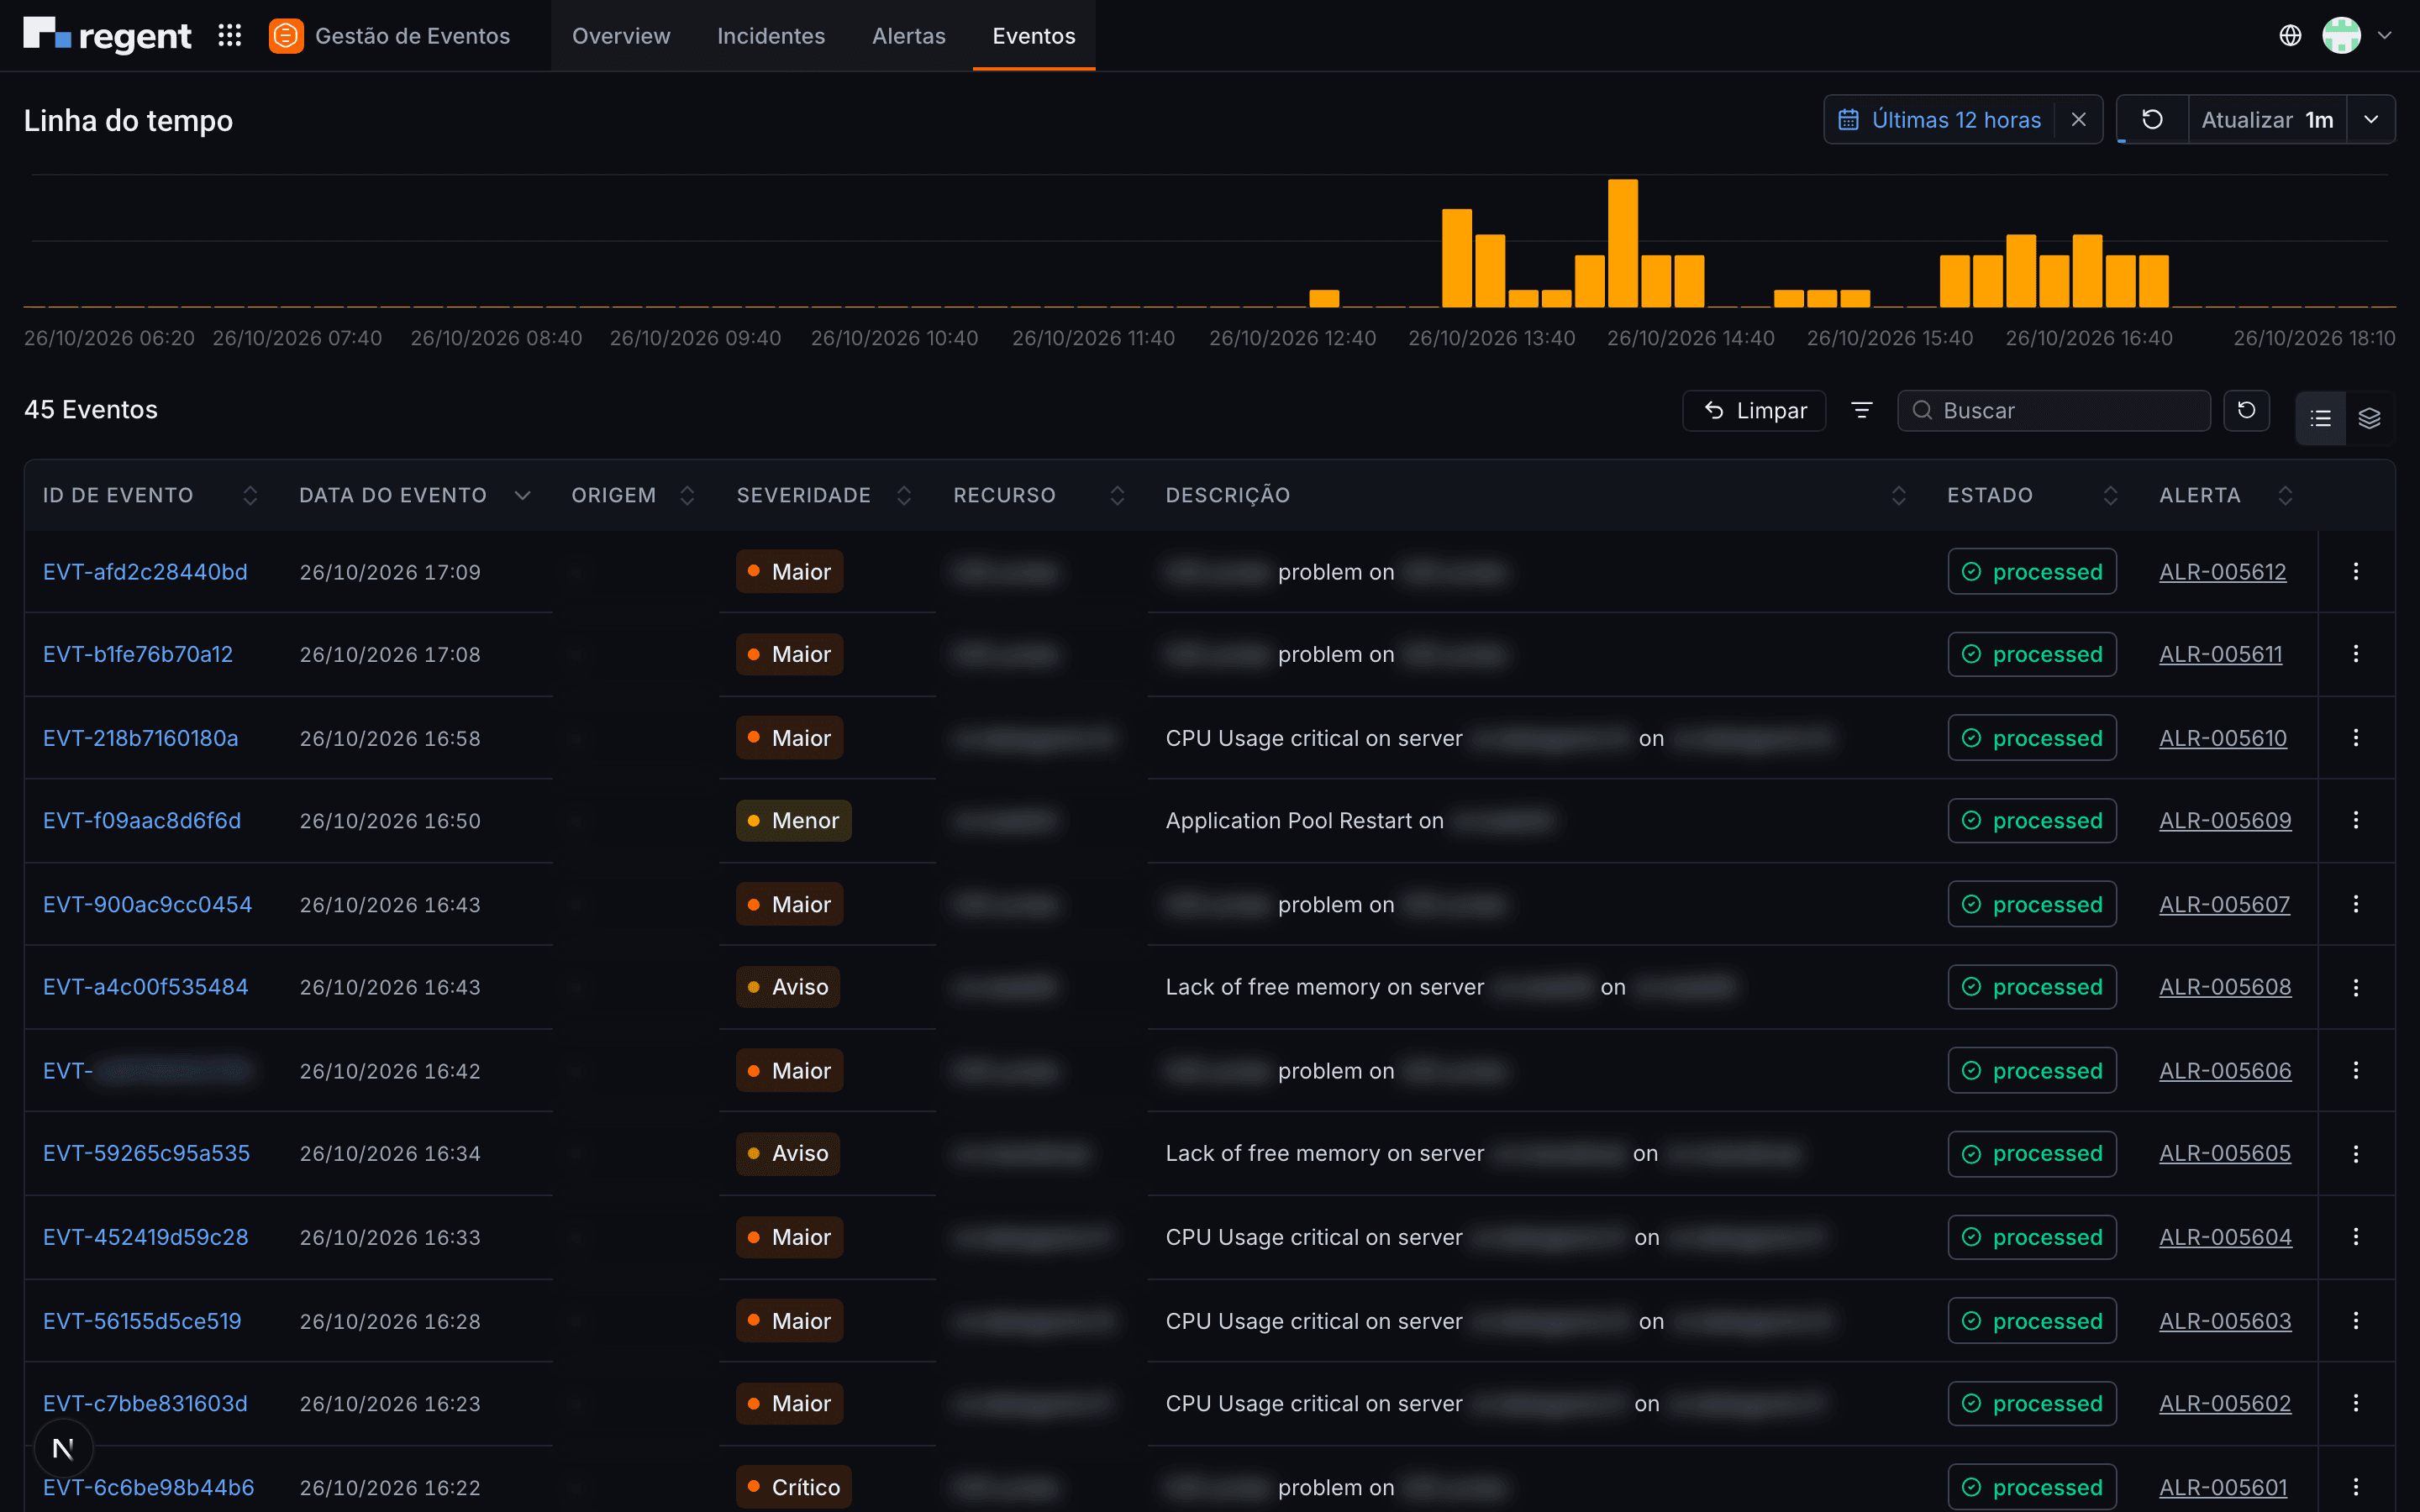Open row actions for ALR-005609
This screenshot has width=2420, height=1512.
pyautogui.click(x=2356, y=820)
